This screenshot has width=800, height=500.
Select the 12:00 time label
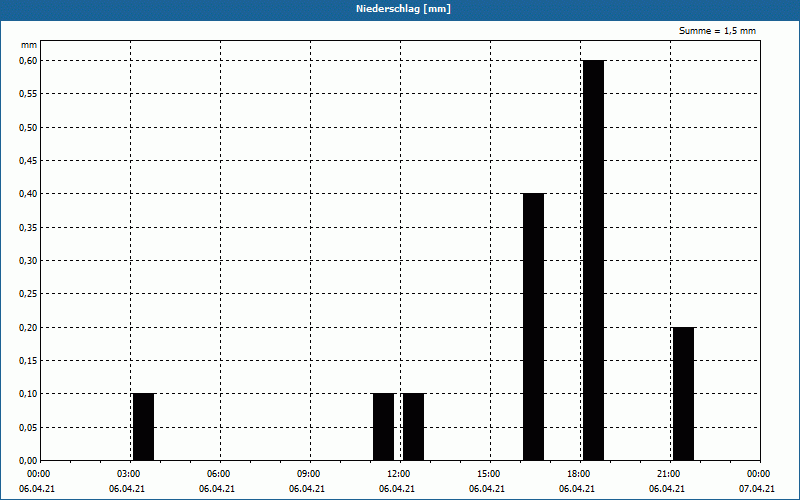point(399,474)
